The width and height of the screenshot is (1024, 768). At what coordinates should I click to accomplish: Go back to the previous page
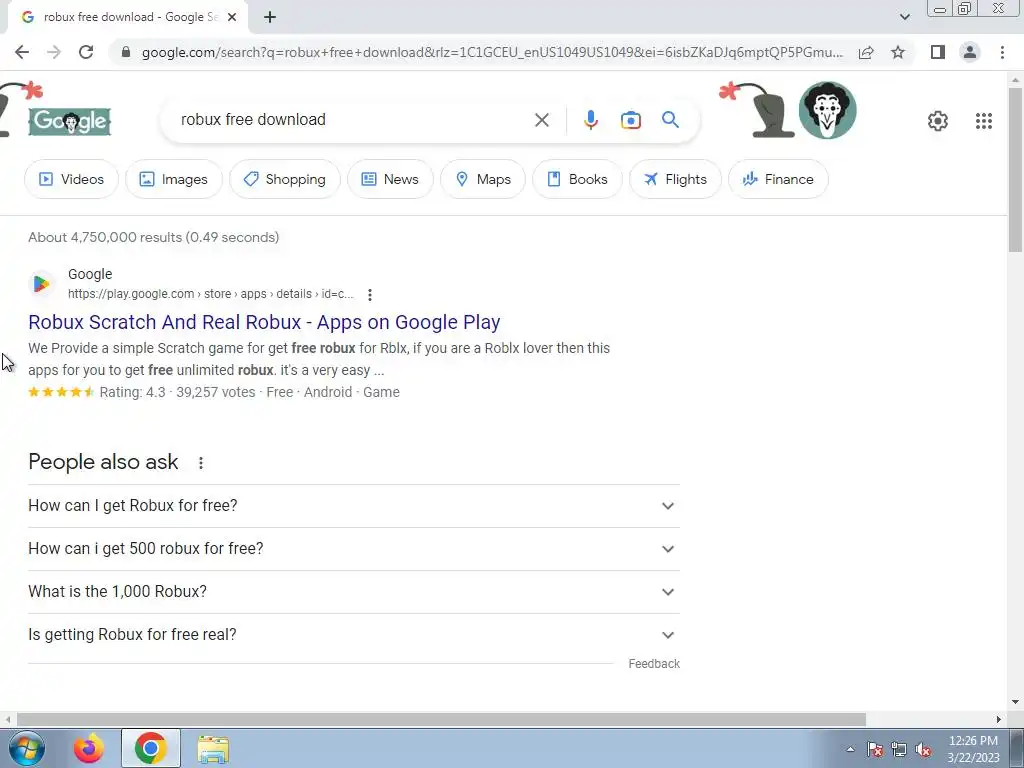point(22,52)
